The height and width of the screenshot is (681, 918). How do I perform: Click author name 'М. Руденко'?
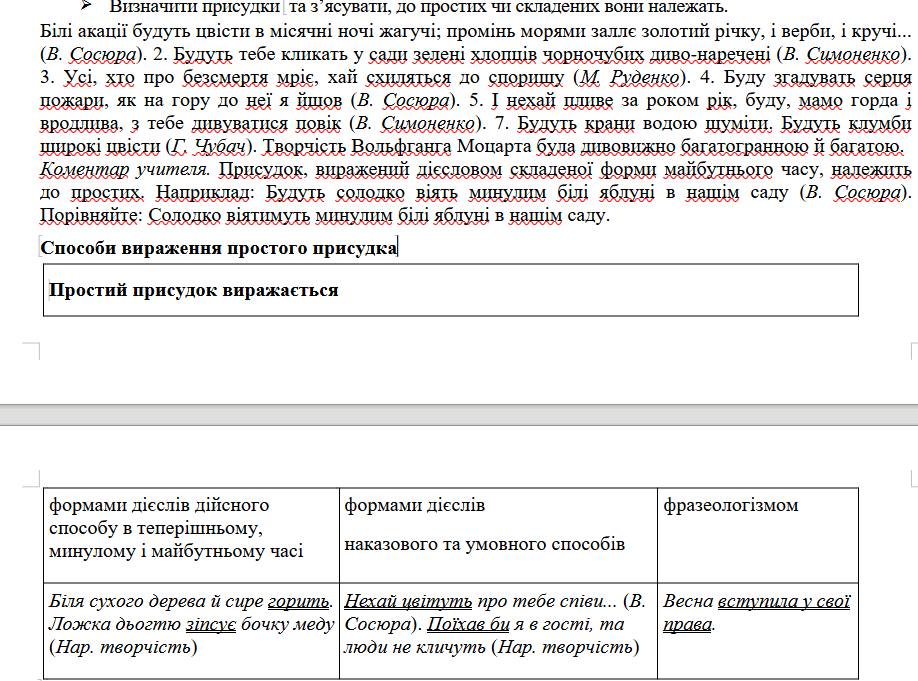click(x=629, y=77)
